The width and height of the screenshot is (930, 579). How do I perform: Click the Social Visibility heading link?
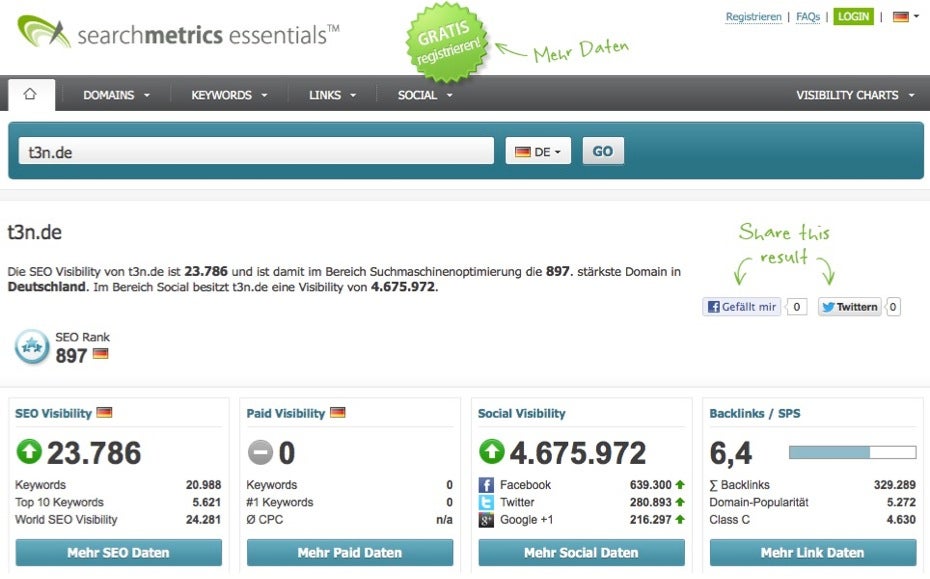(521, 413)
